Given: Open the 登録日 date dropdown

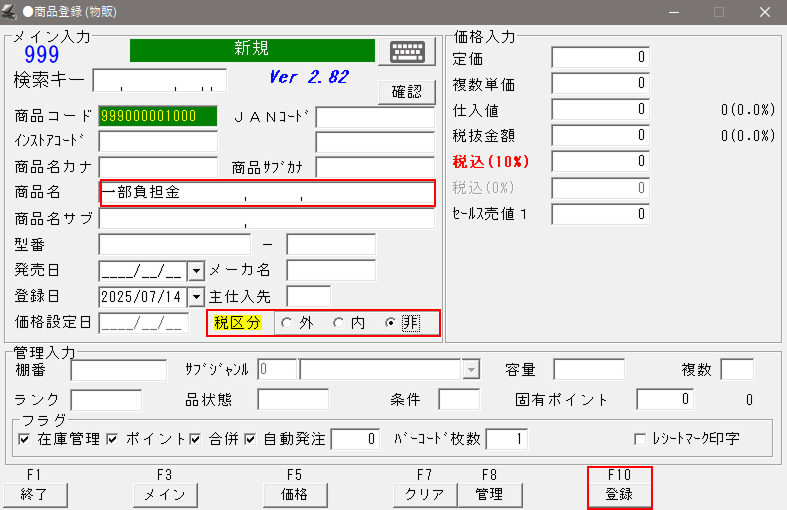Looking at the screenshot, I should (x=196, y=297).
